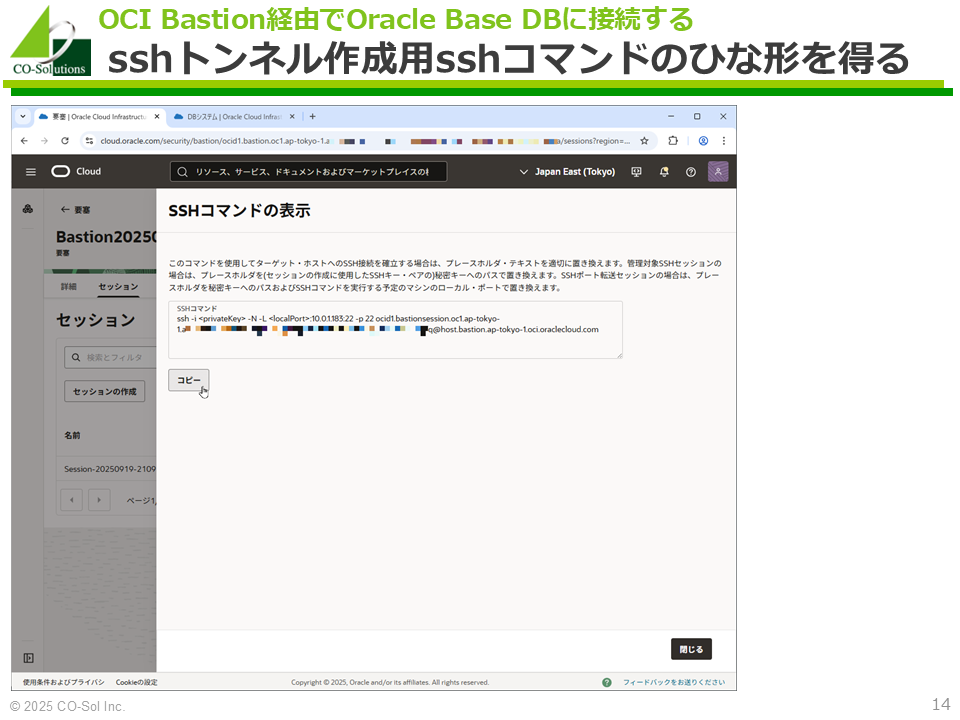Minimize the browser window

(x=671, y=116)
